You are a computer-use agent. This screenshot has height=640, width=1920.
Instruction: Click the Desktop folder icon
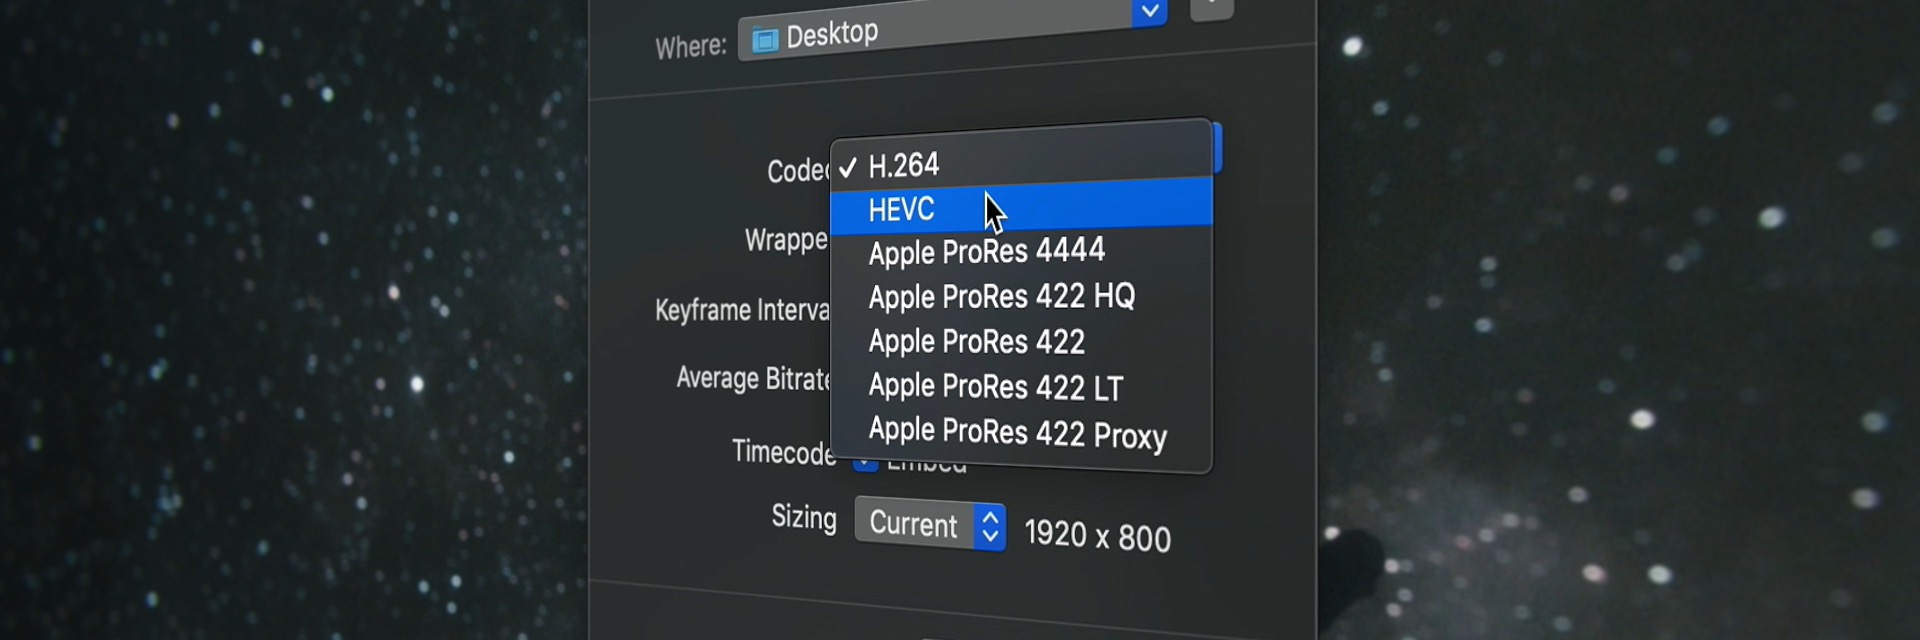(x=765, y=40)
